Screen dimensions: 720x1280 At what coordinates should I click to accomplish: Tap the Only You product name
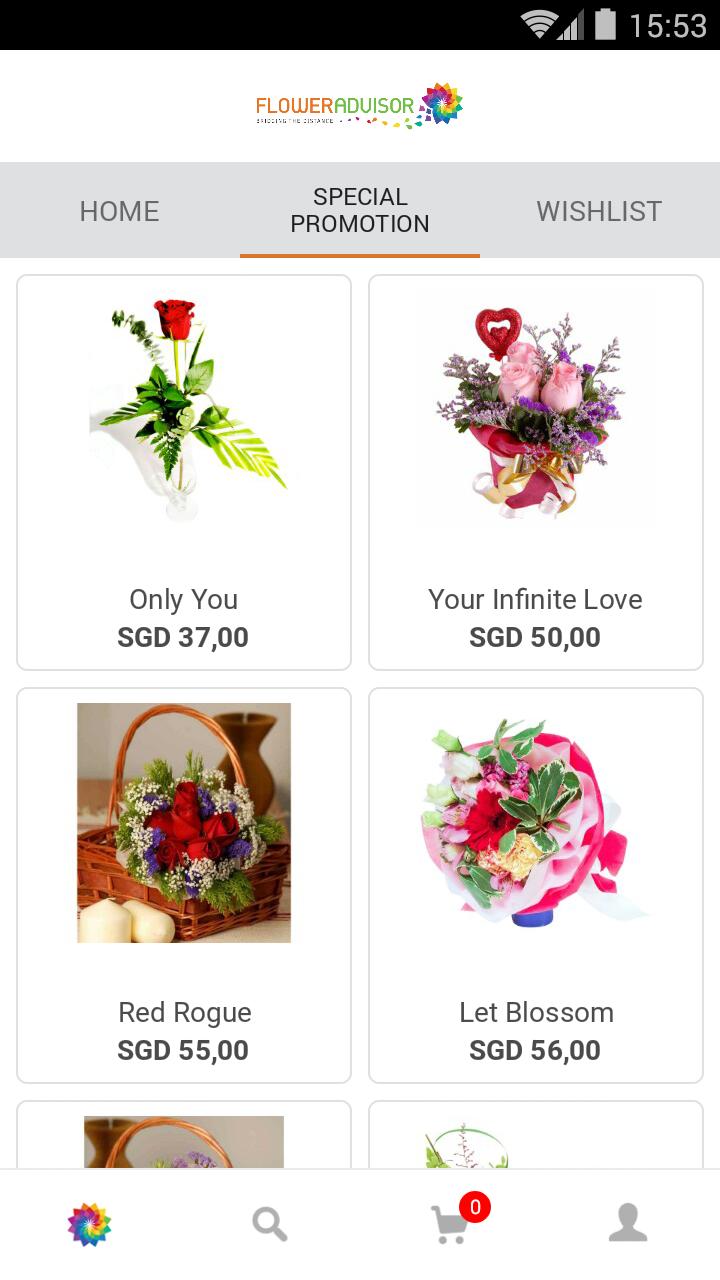[184, 599]
